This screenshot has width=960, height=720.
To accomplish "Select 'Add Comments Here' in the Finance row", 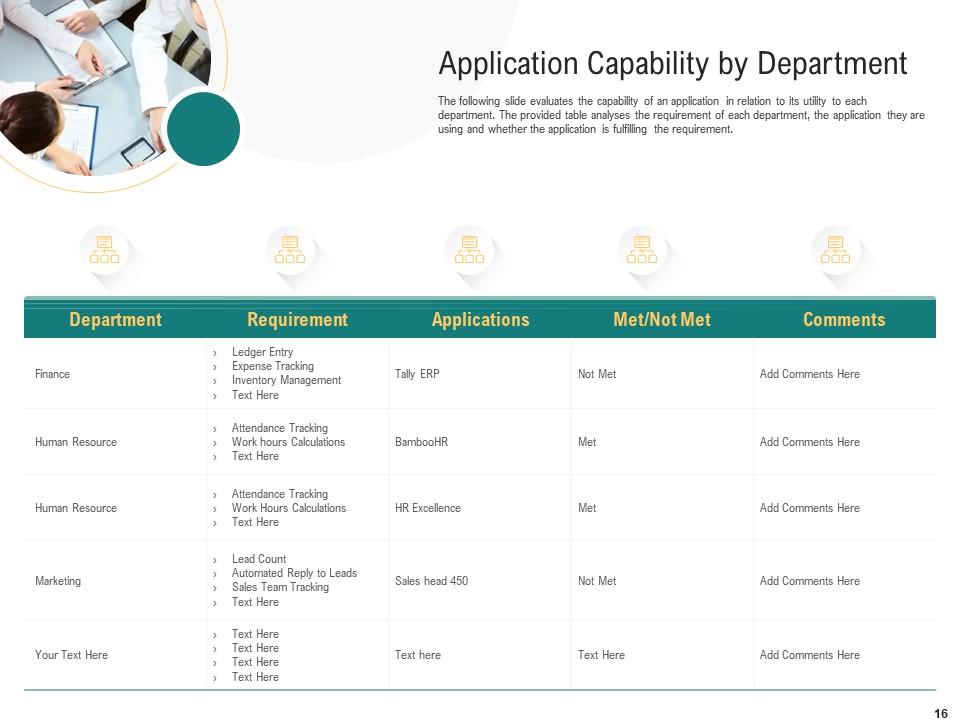I will tap(810, 373).
